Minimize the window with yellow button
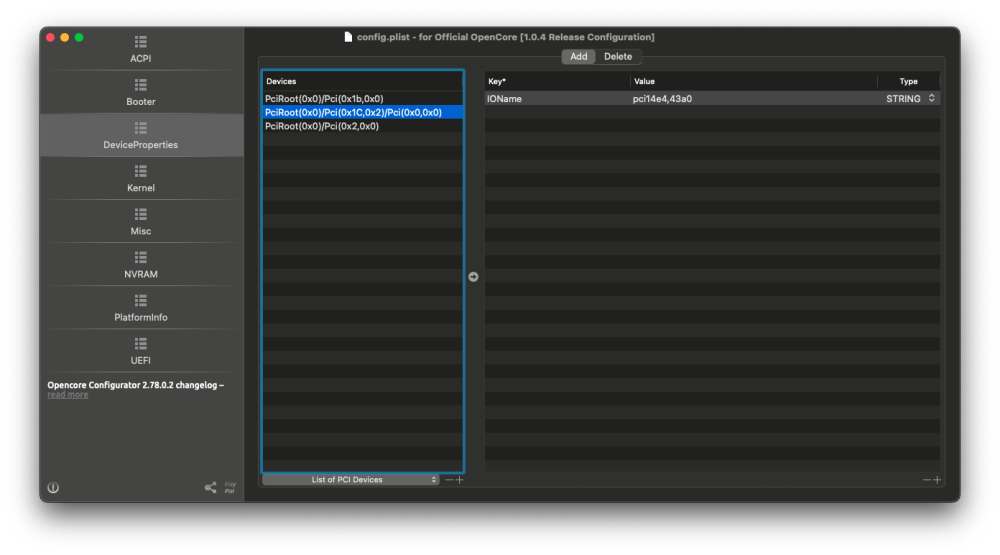Image resolution: width=1000 pixels, height=555 pixels. (64, 38)
